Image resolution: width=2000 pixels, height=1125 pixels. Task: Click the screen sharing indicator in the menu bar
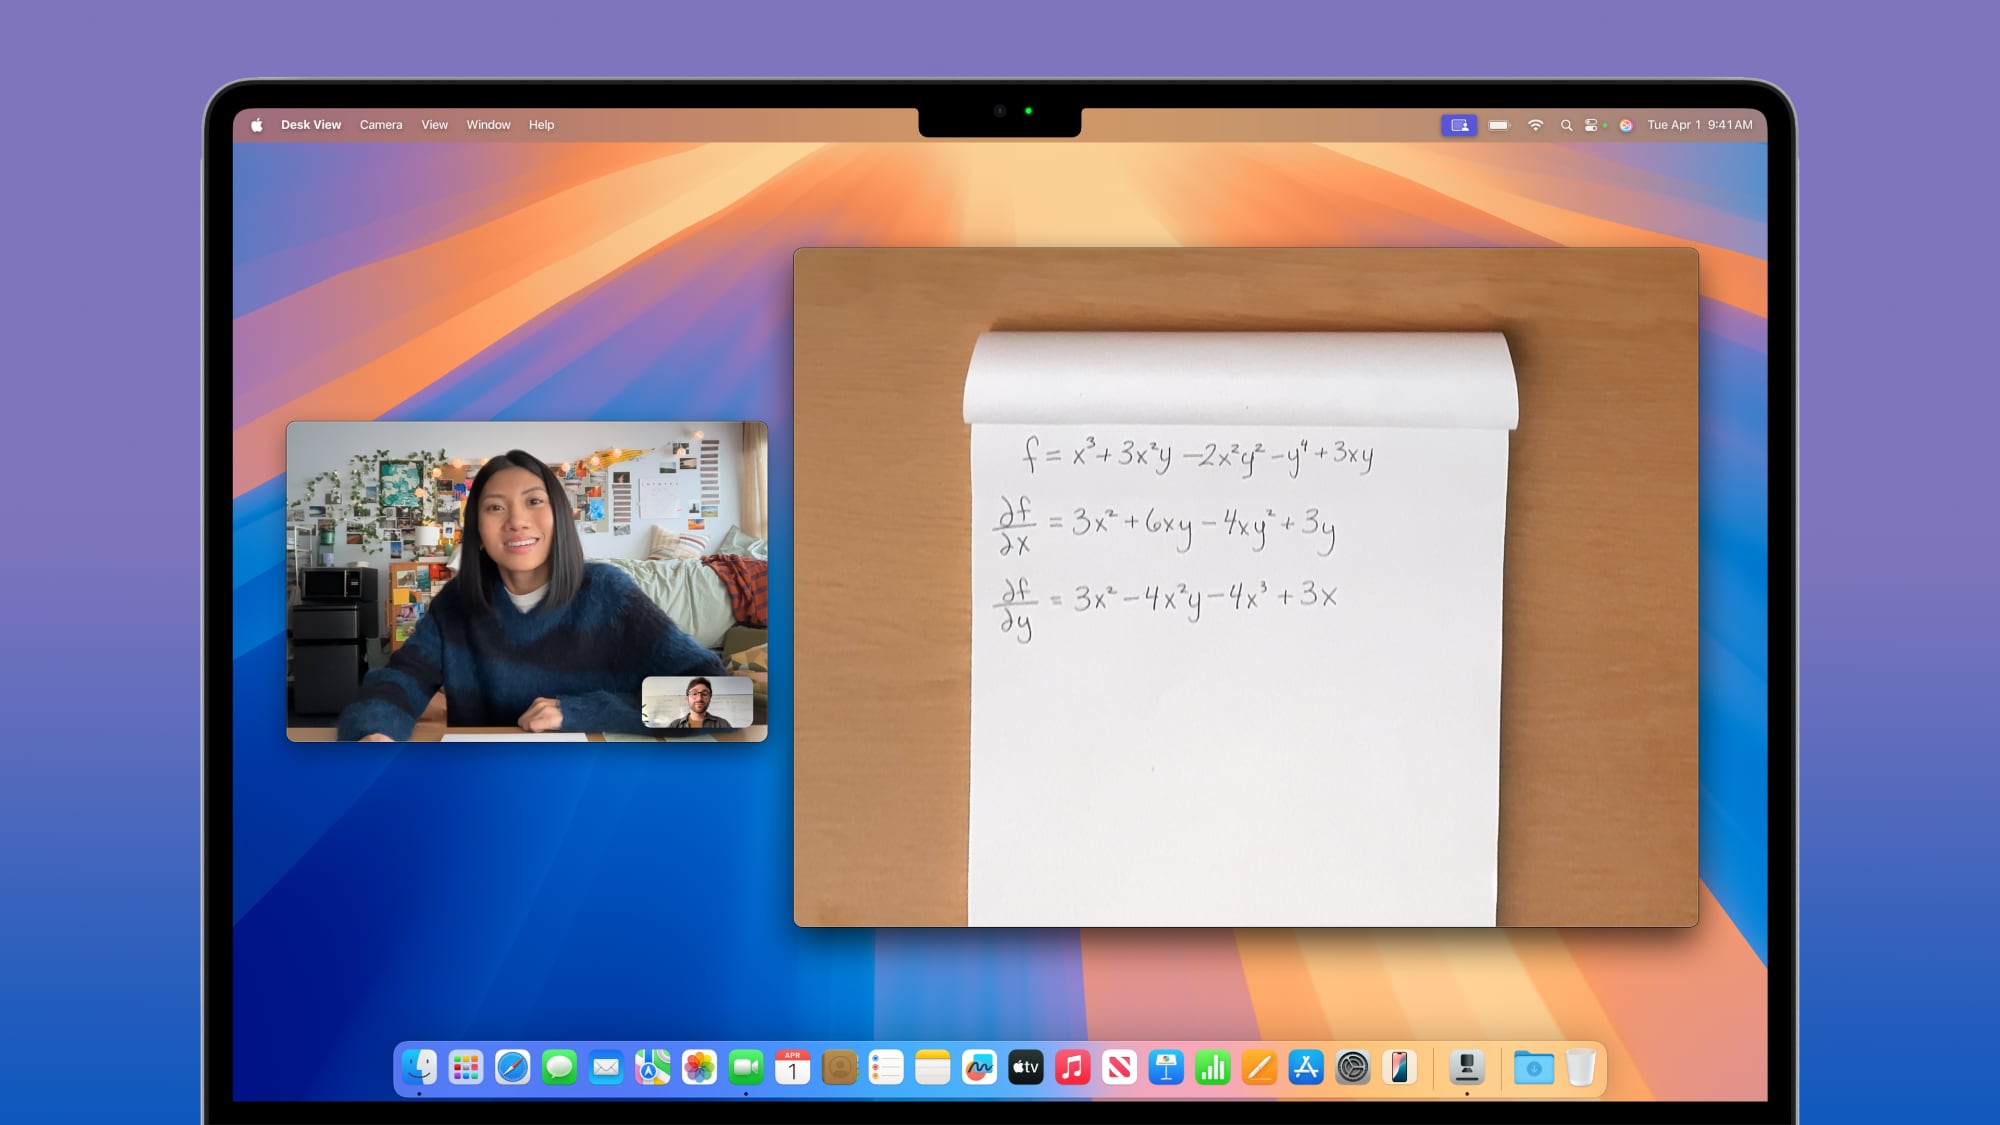click(x=1460, y=125)
